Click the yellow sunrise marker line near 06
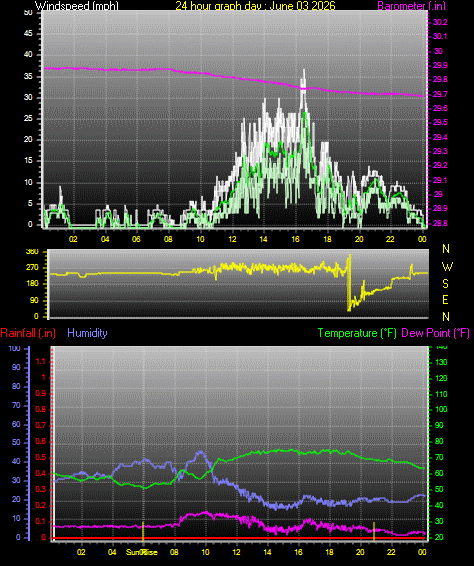Screen dimensions: 474x566 tap(143, 531)
